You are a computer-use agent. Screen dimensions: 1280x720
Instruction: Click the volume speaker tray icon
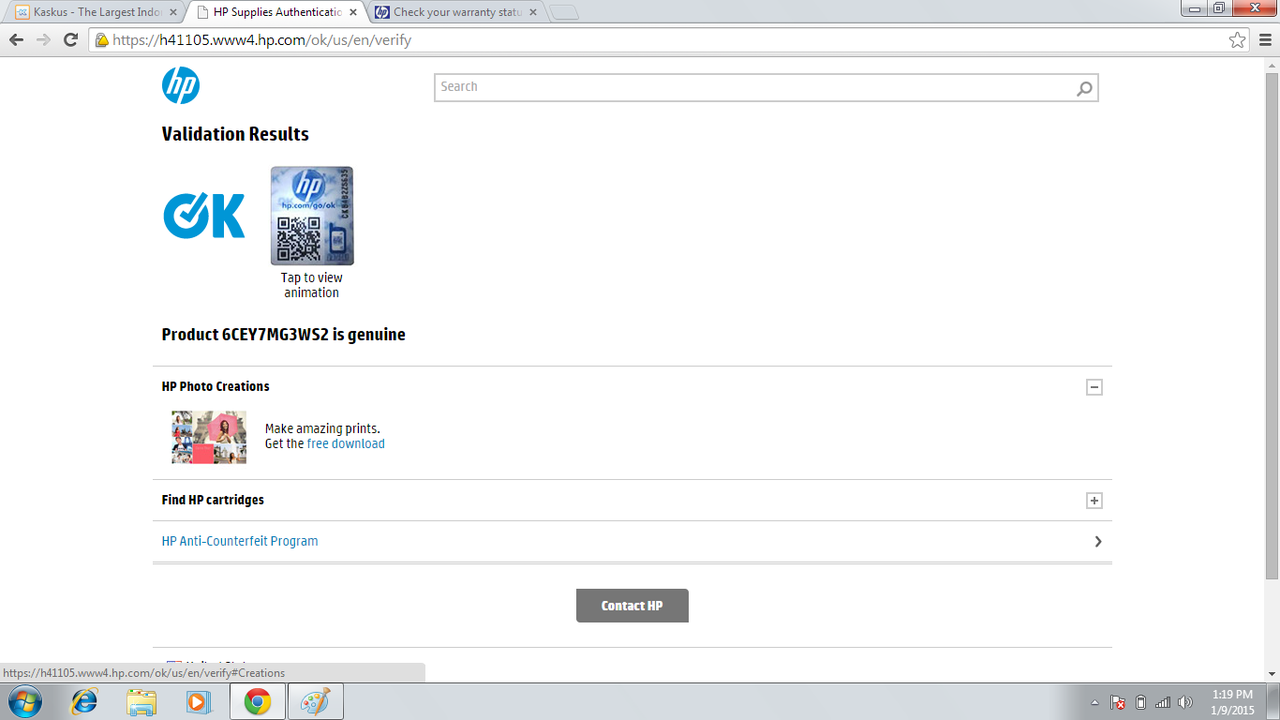[1186, 703]
